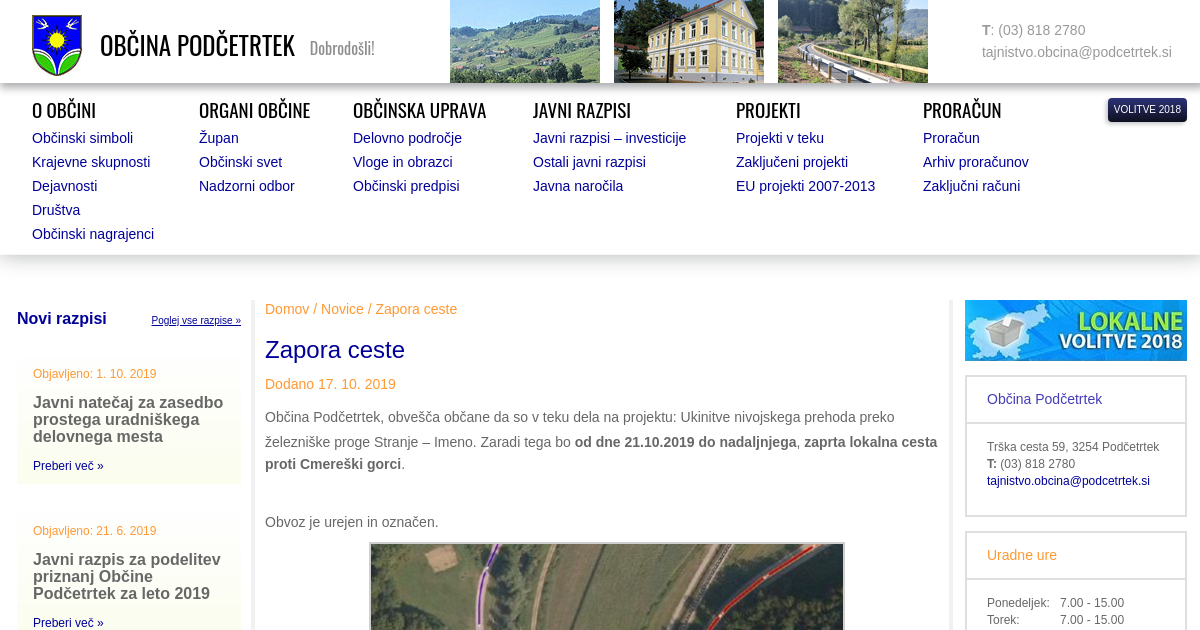This screenshot has height=630, width=1200.
Task: Click the sidebar tajnistvo email address link
Action: click(1068, 481)
